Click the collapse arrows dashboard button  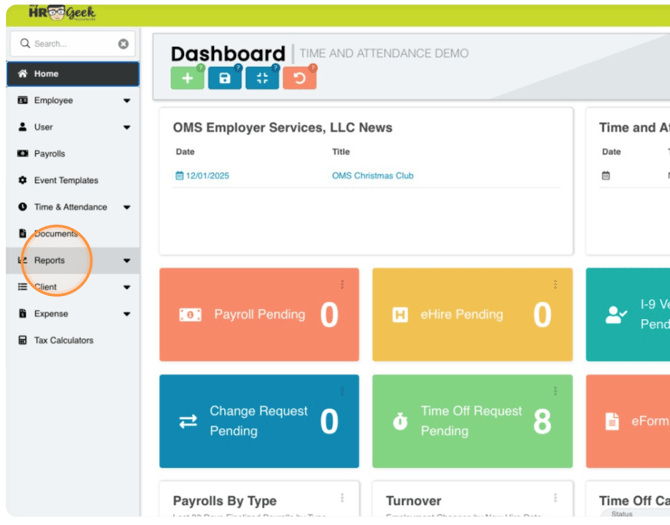click(x=262, y=78)
